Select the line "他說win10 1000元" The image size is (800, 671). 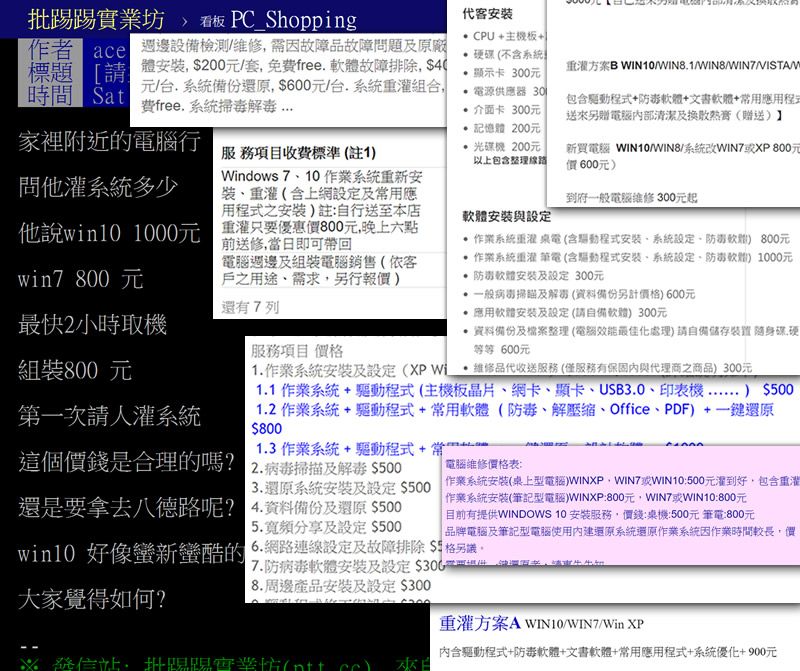tap(109, 233)
